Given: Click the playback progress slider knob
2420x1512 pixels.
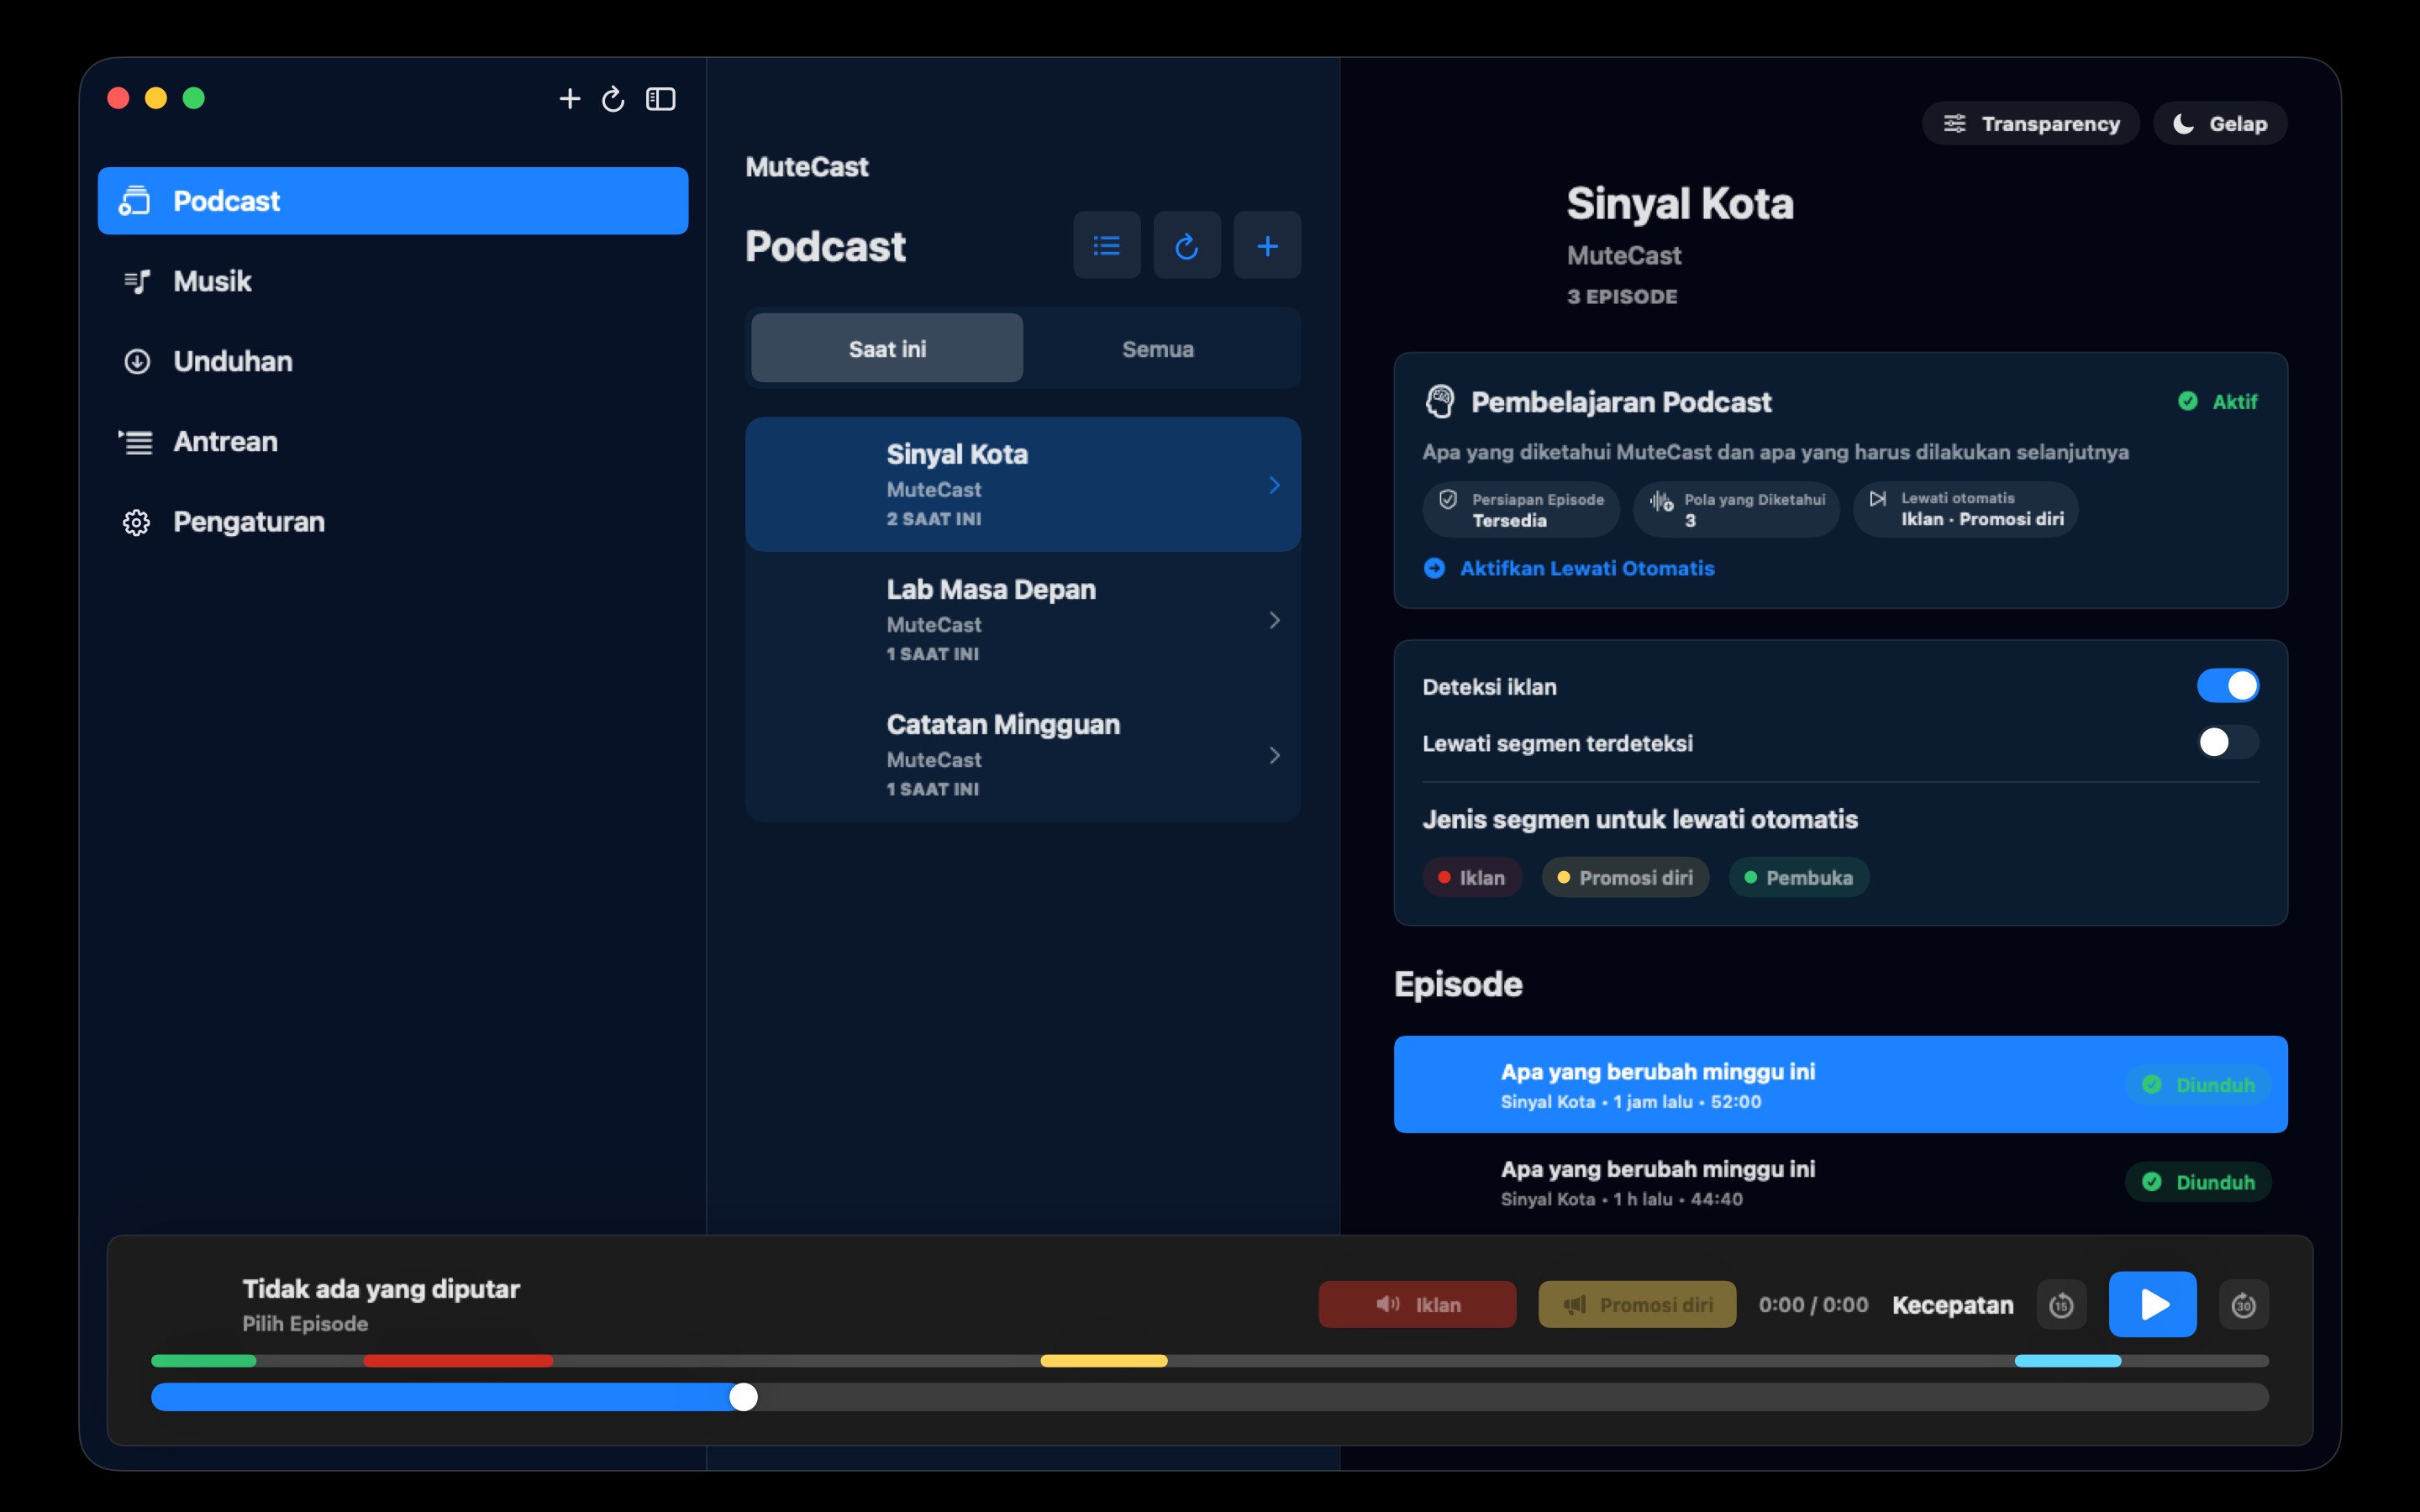Looking at the screenshot, I should click(x=743, y=1397).
